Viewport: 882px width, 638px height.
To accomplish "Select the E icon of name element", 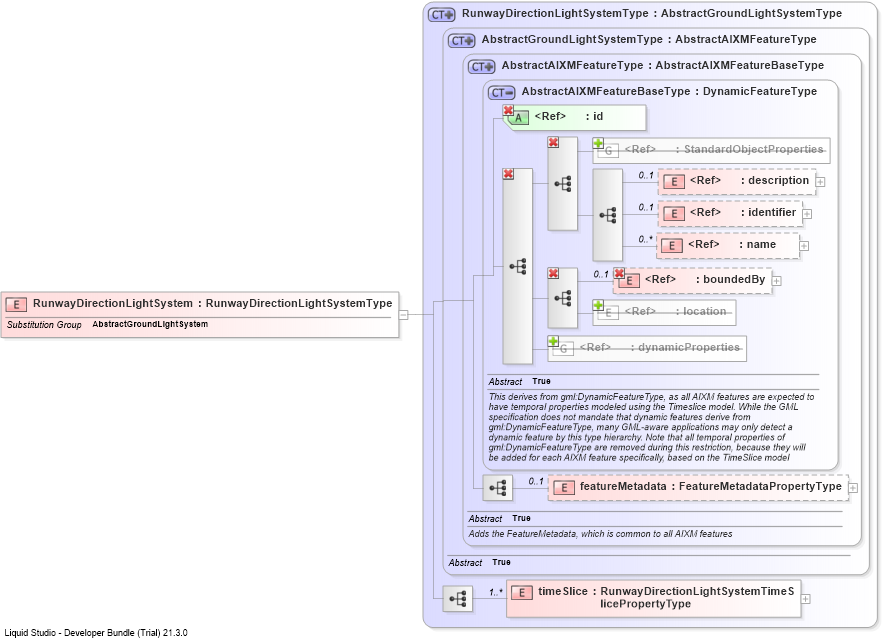I will point(672,246).
